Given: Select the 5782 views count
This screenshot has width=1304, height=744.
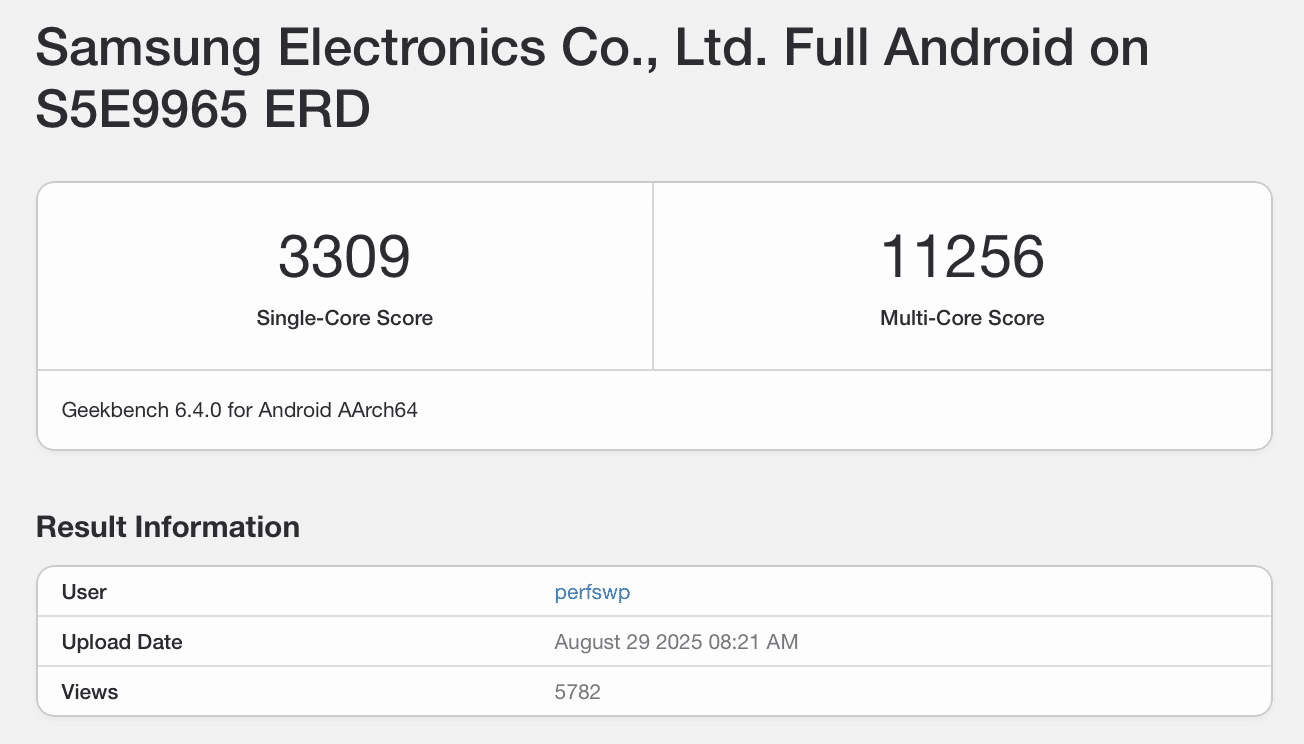Looking at the screenshot, I should coord(577,692).
